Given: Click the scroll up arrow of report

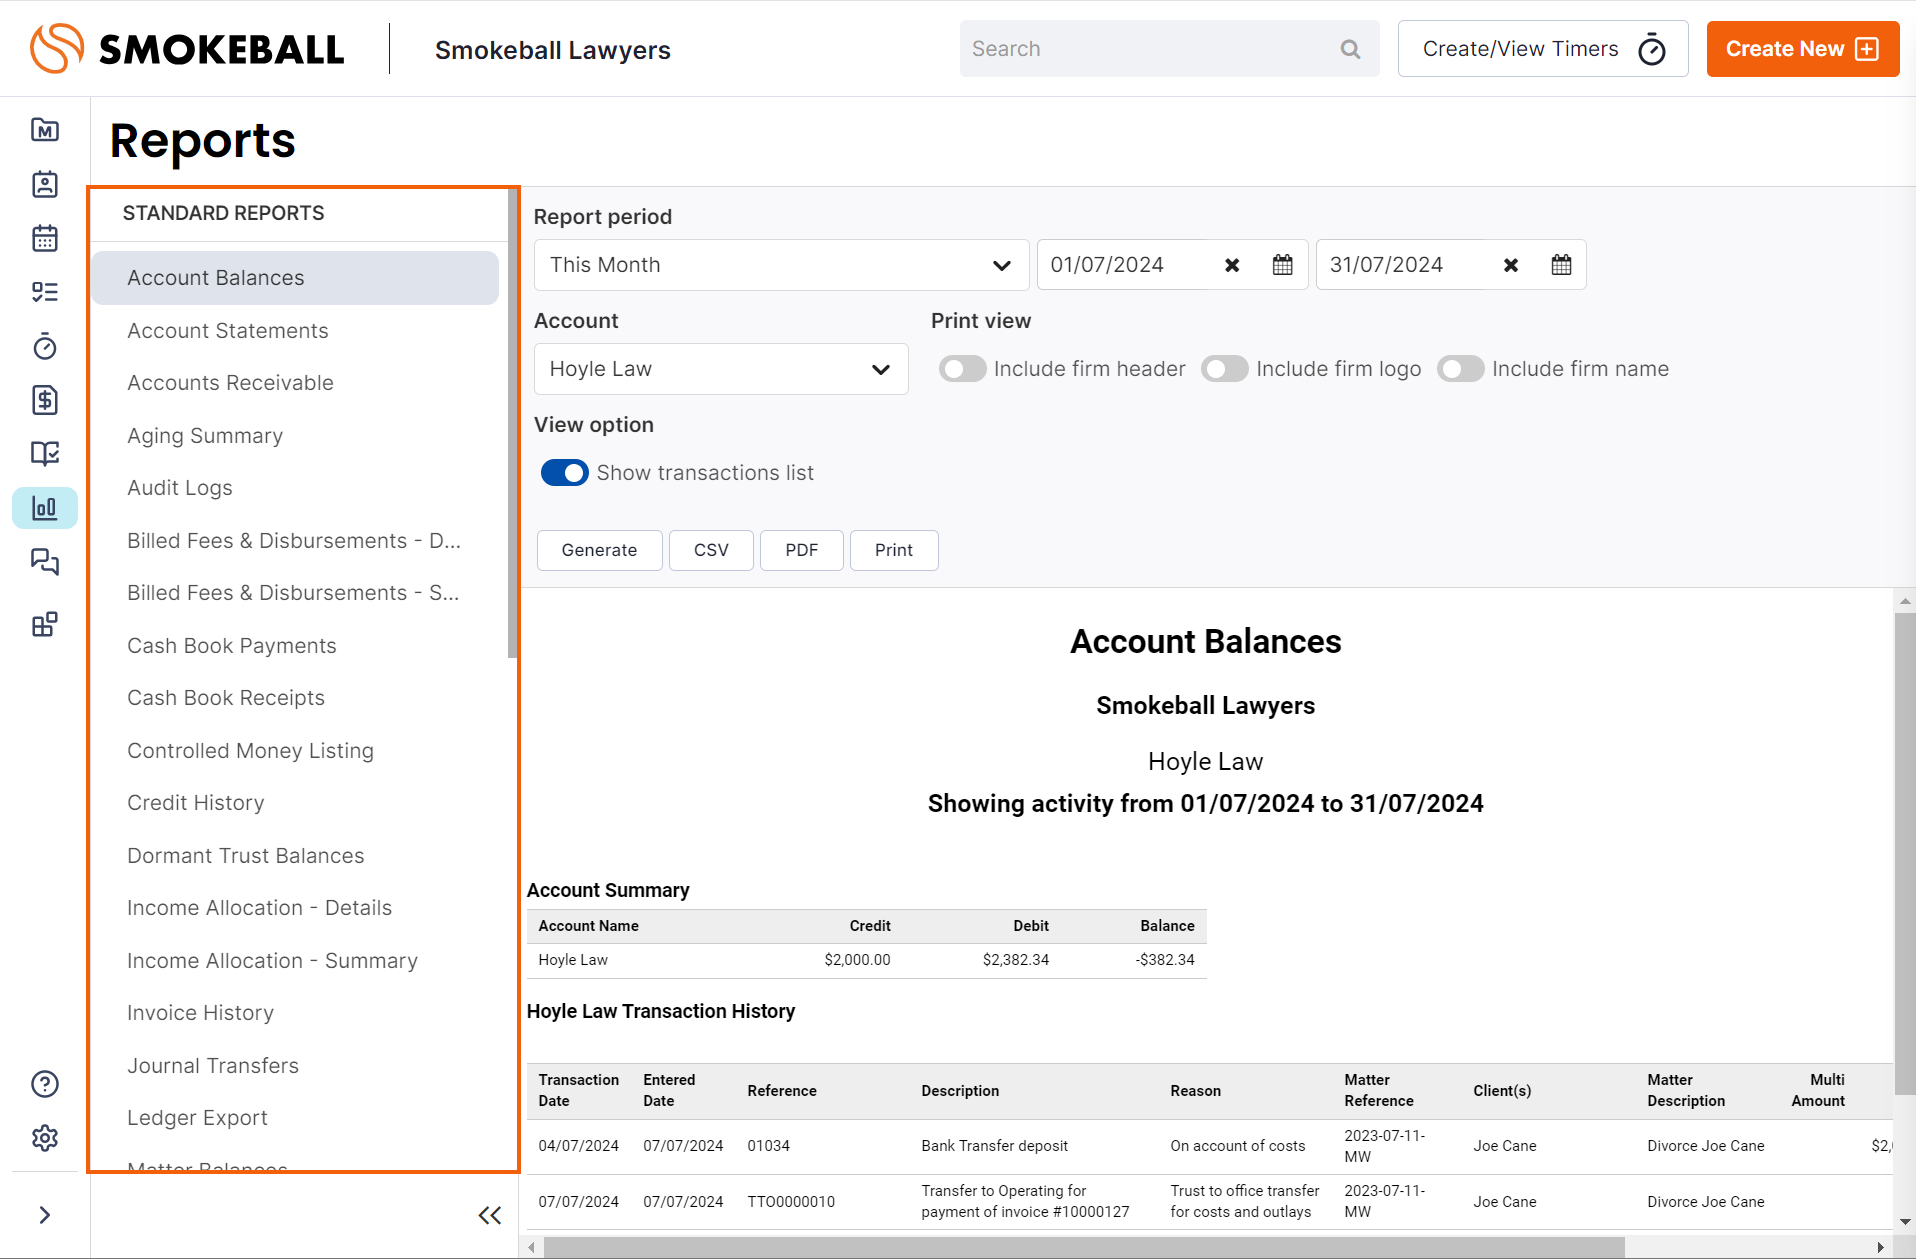Looking at the screenshot, I should tap(1905, 601).
